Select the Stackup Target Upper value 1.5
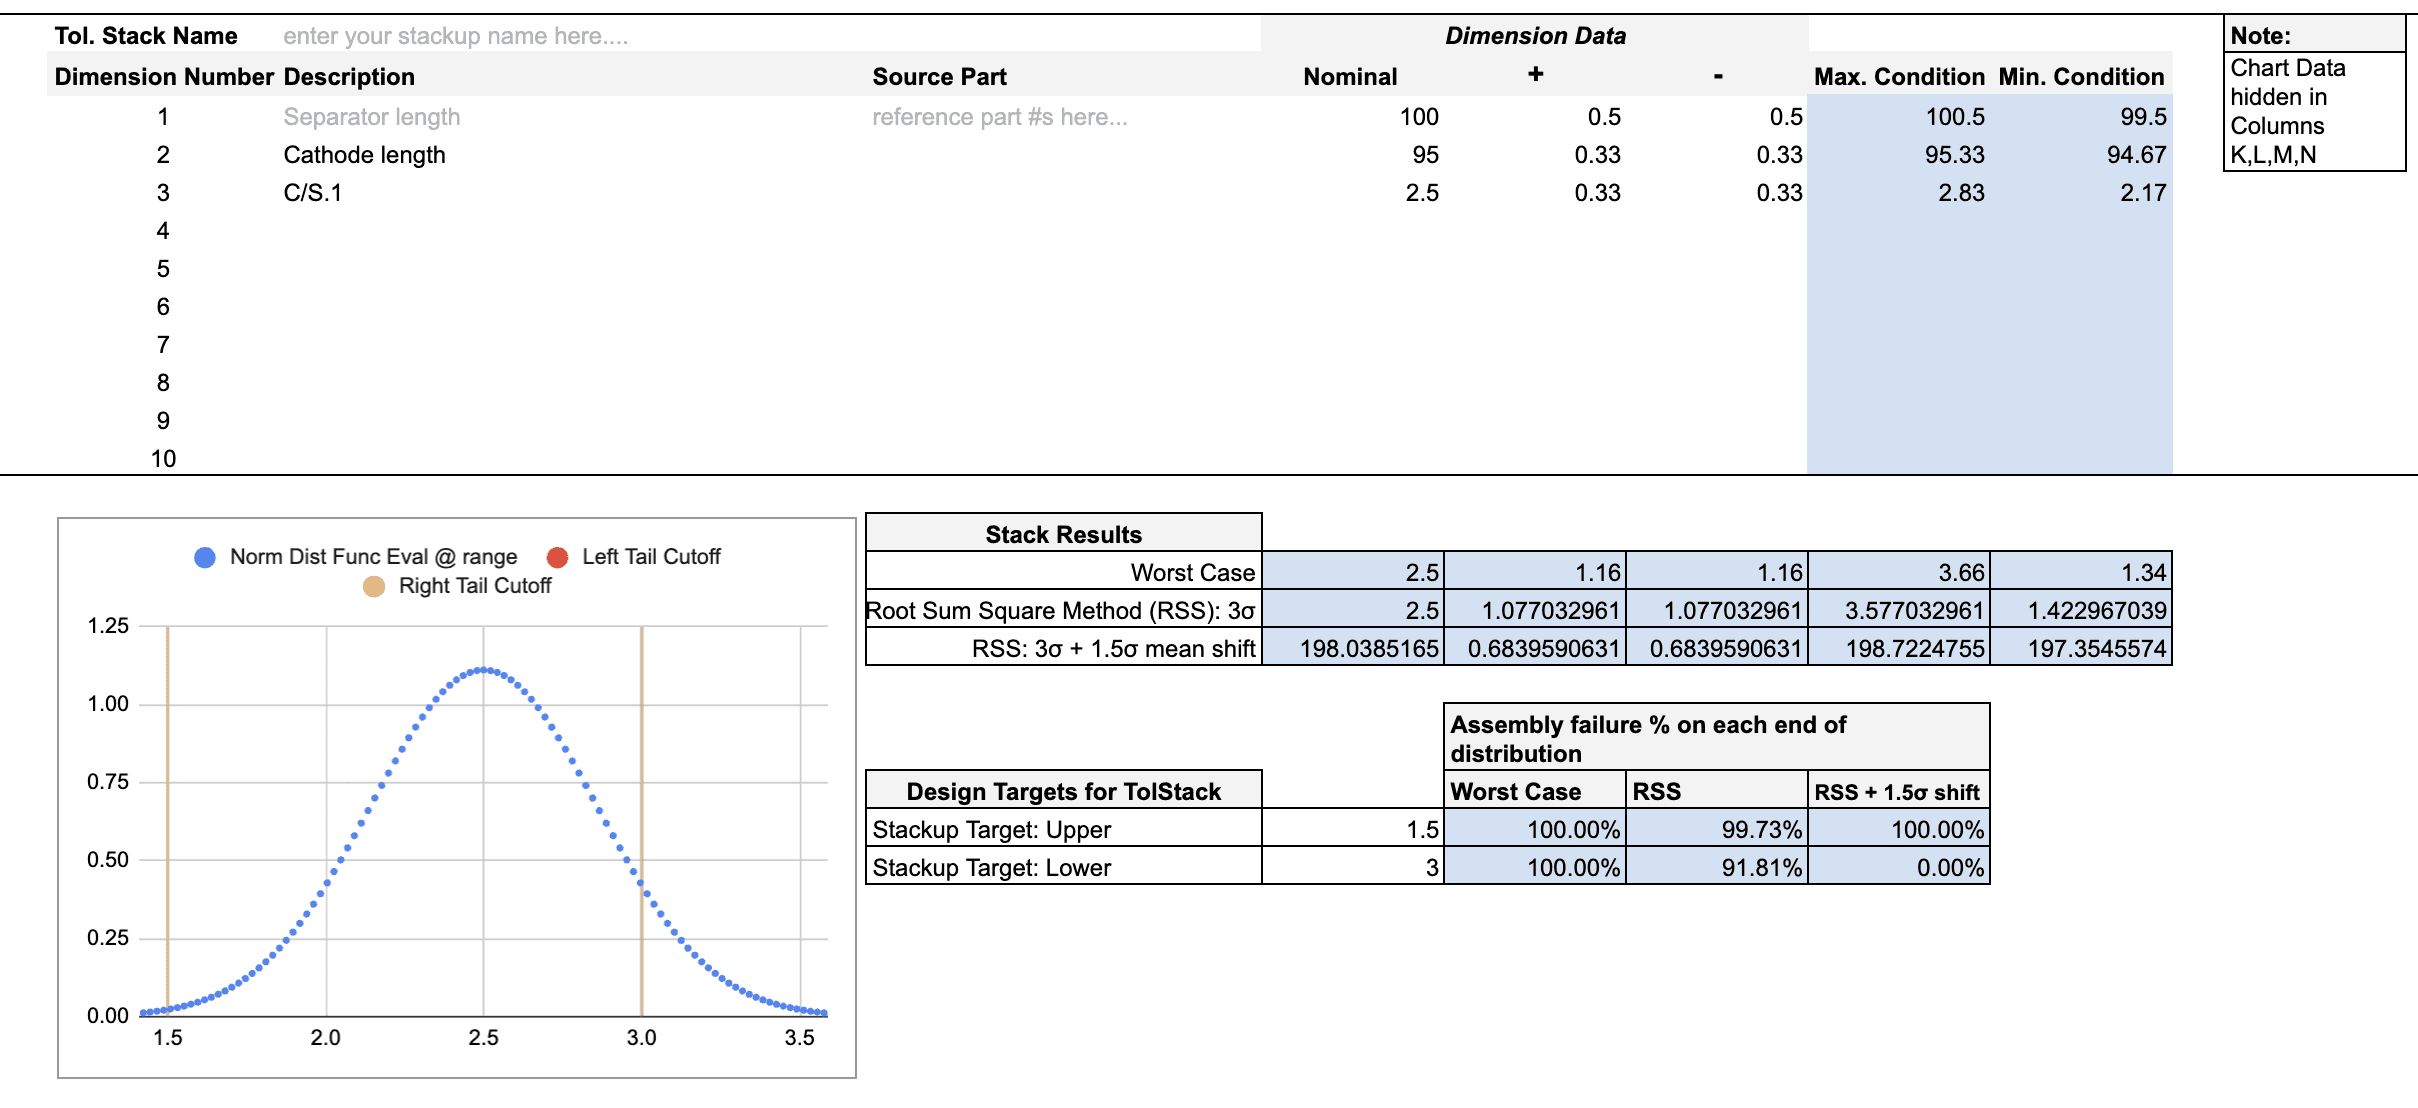 tap(1353, 829)
